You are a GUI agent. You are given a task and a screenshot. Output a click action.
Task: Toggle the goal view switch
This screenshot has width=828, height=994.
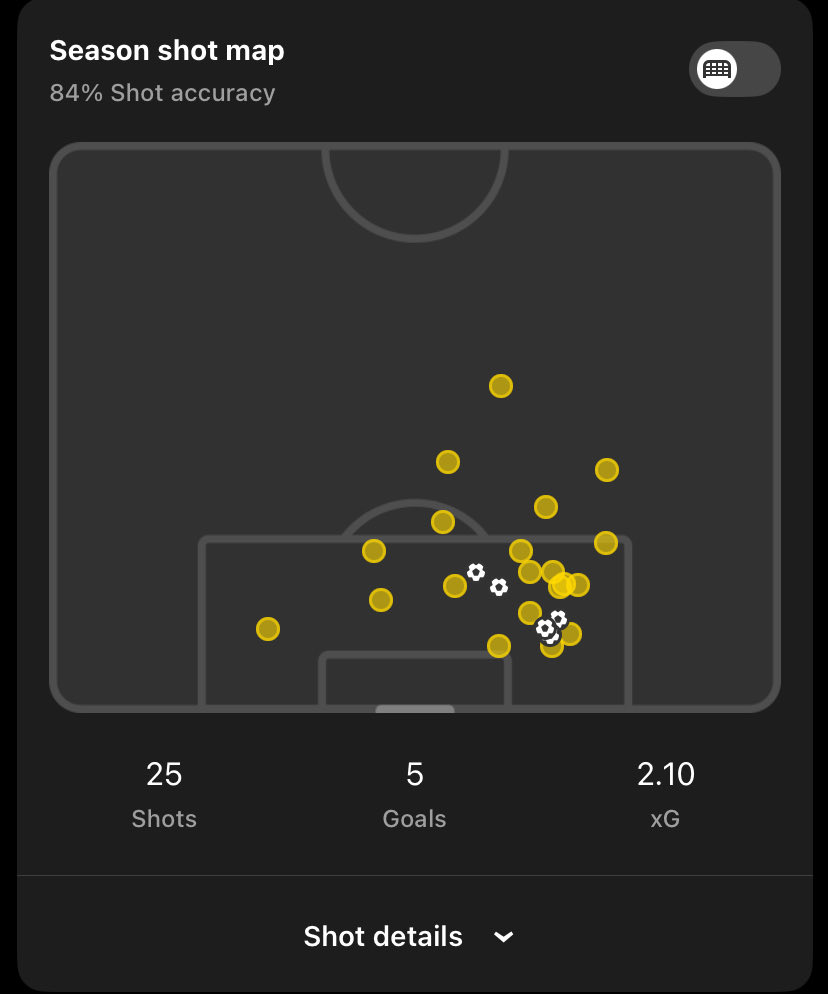click(735, 70)
